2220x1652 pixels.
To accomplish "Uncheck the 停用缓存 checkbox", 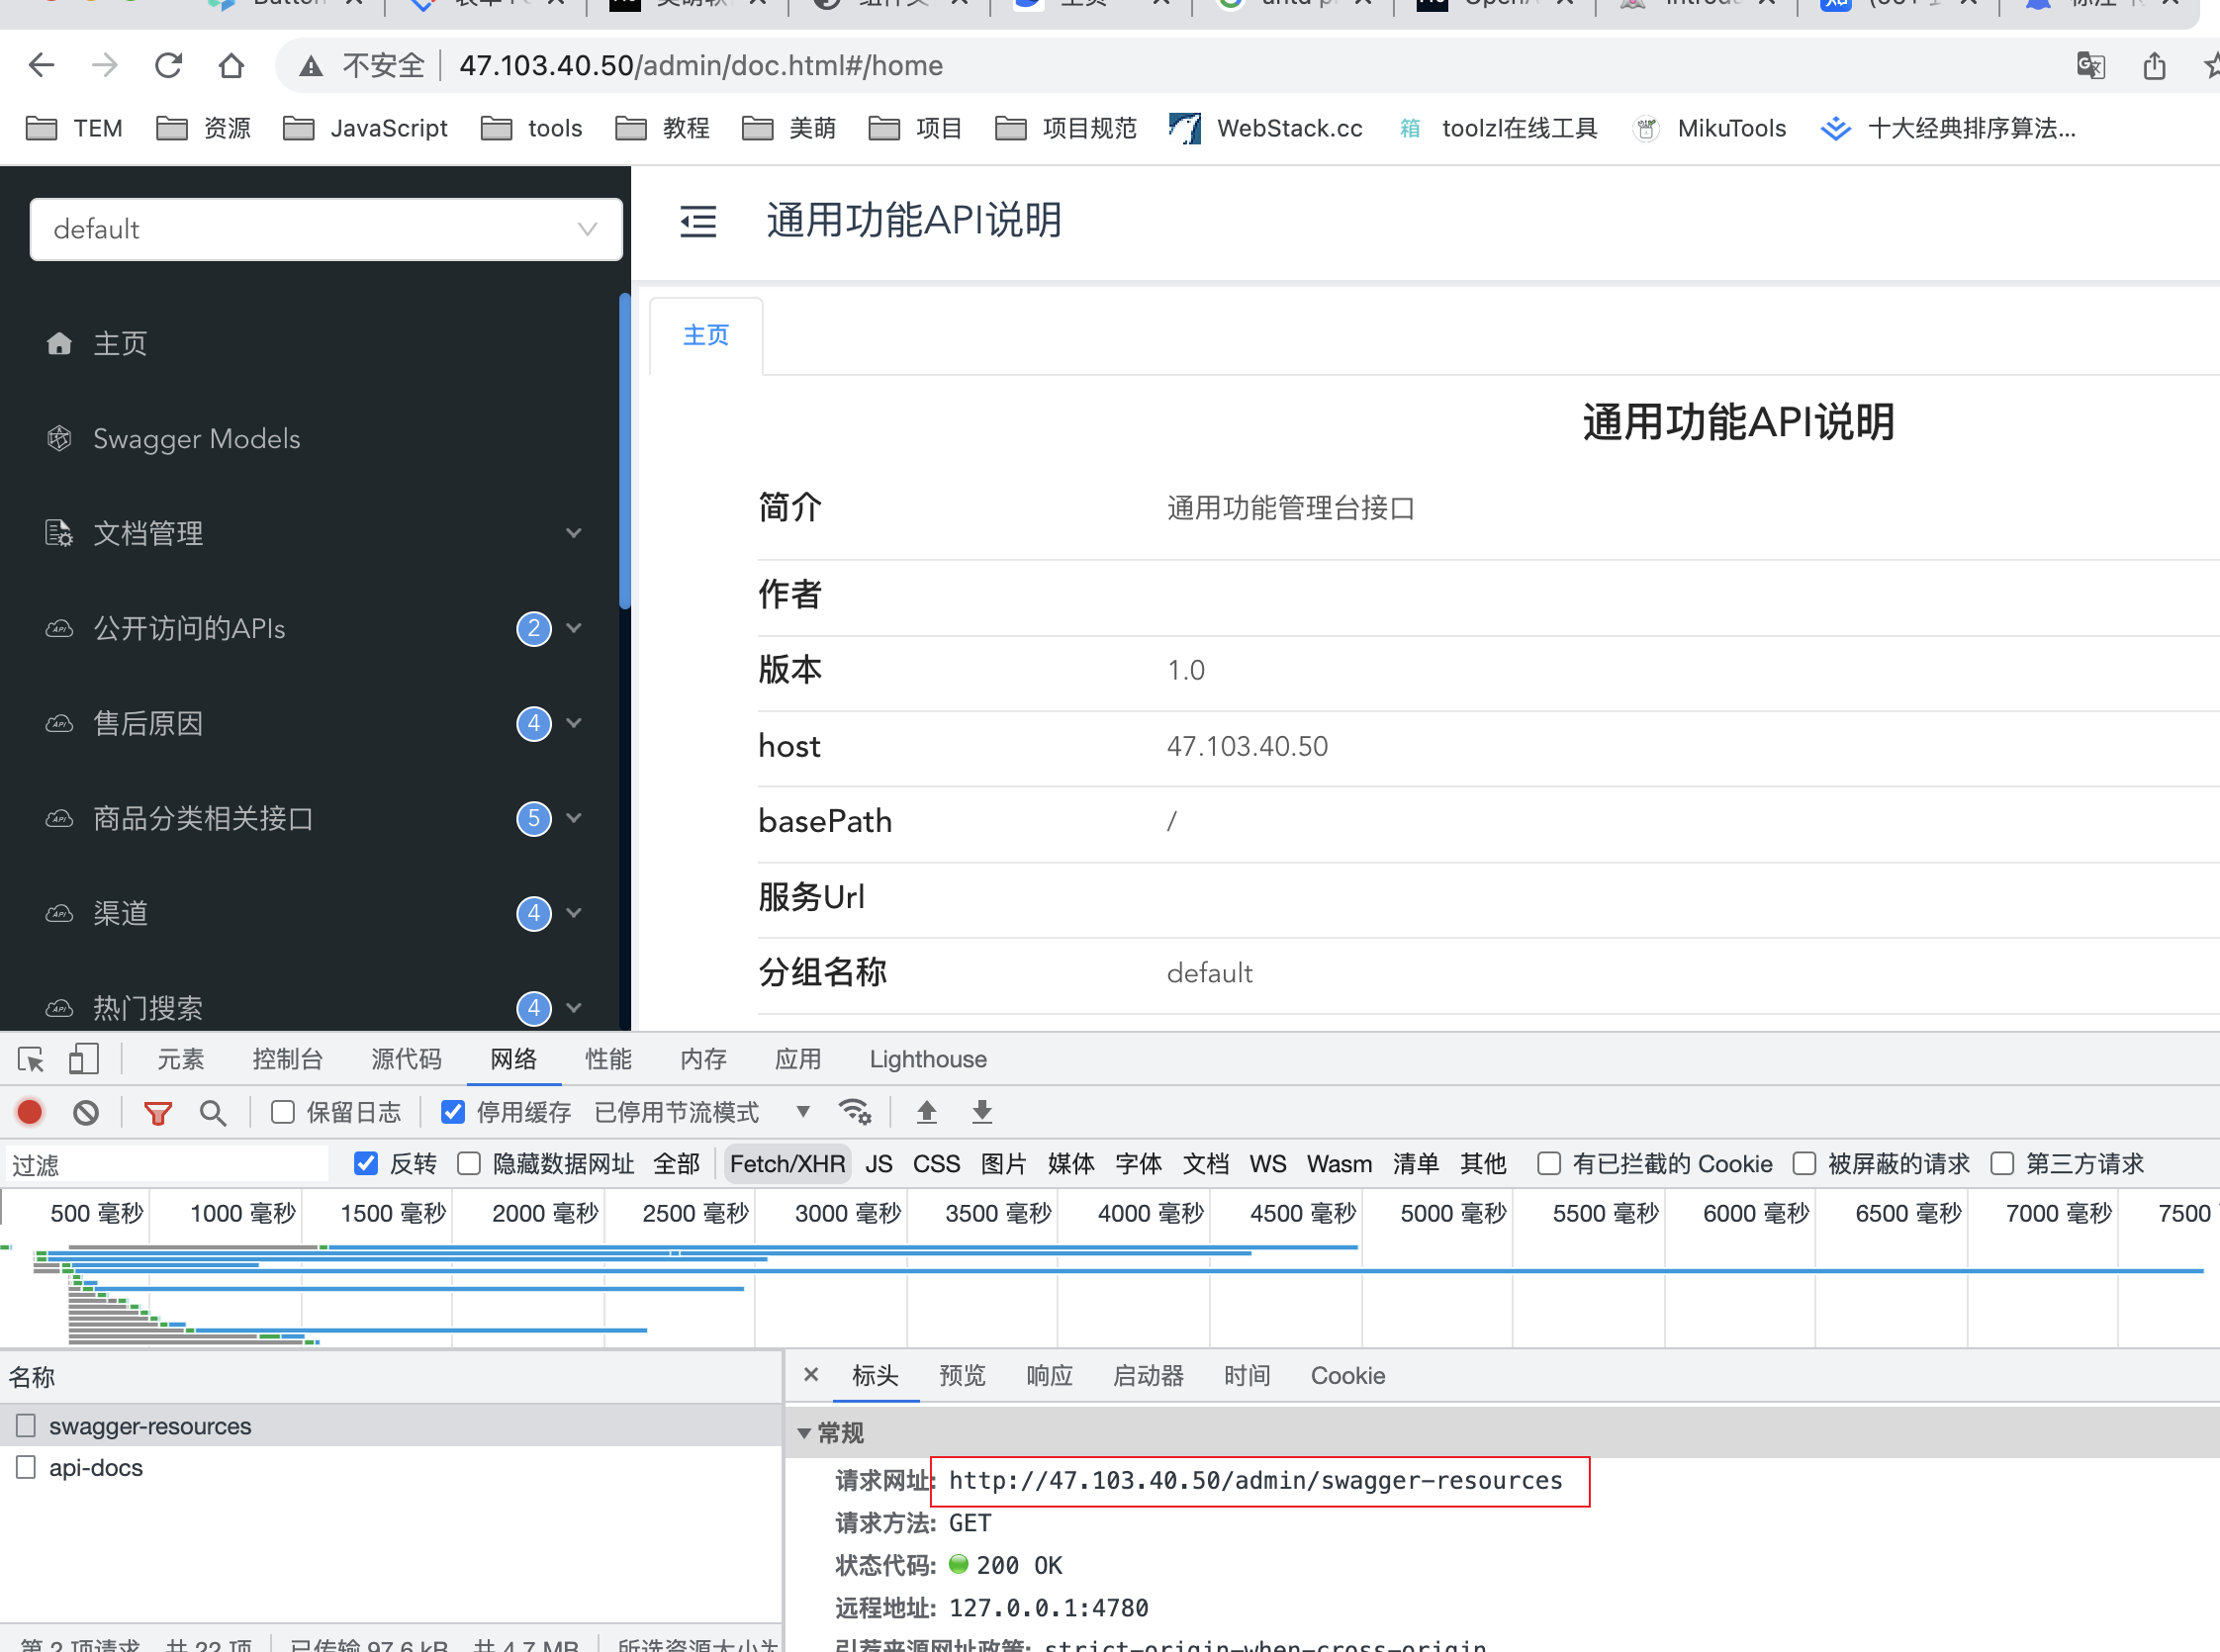I will pyautogui.click(x=453, y=1112).
